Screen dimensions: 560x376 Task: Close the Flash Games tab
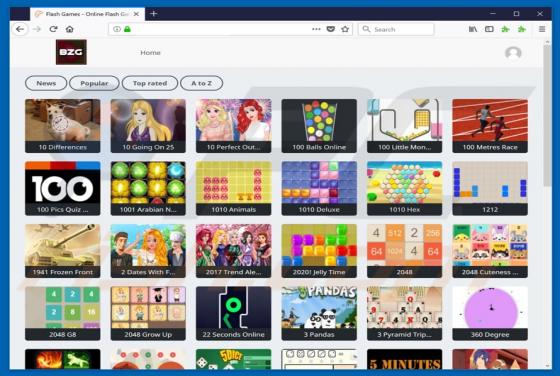pos(136,14)
